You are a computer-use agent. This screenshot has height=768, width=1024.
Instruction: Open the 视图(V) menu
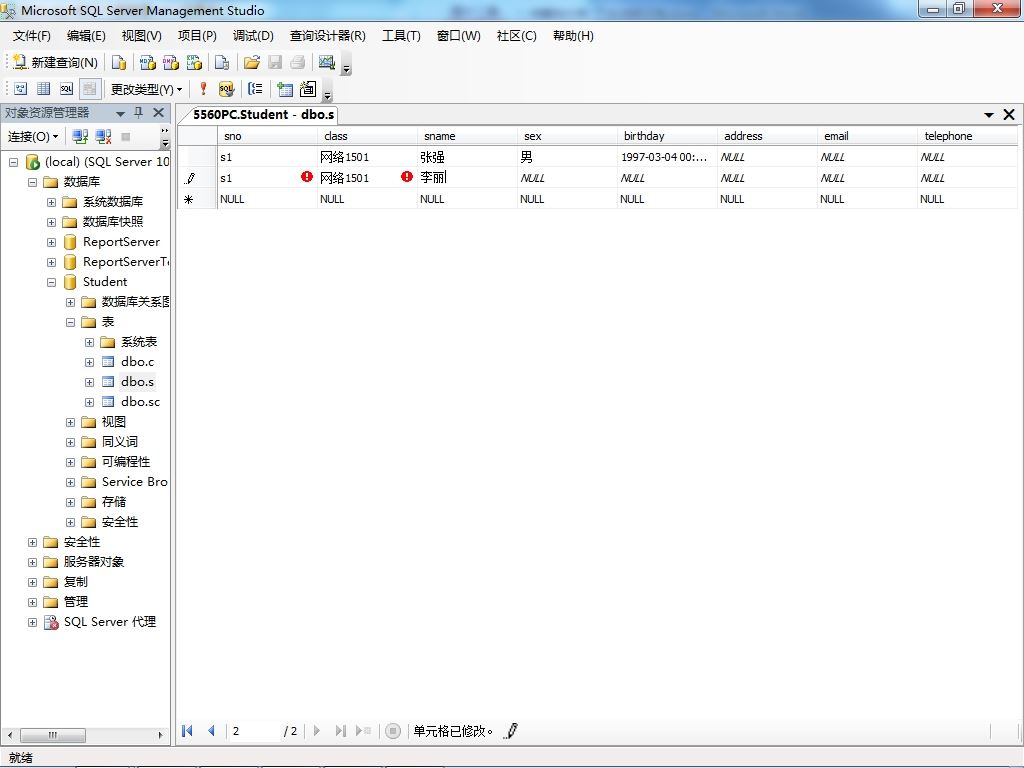[142, 36]
